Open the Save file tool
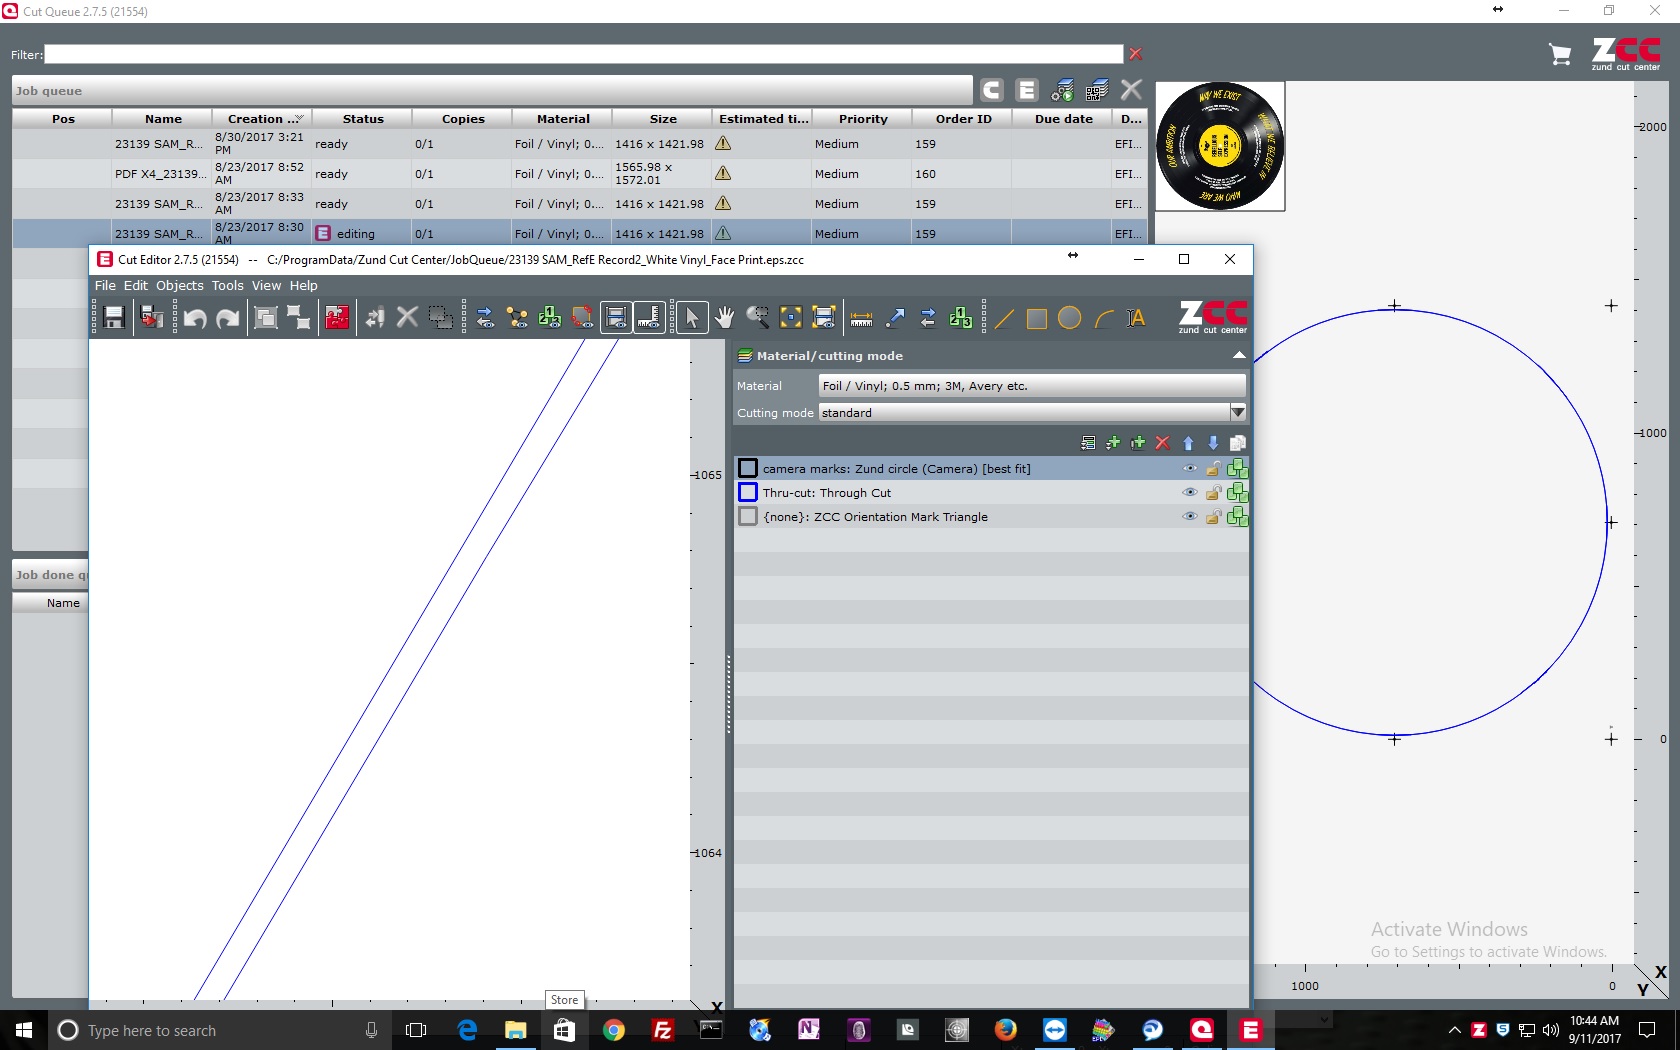 (112, 318)
